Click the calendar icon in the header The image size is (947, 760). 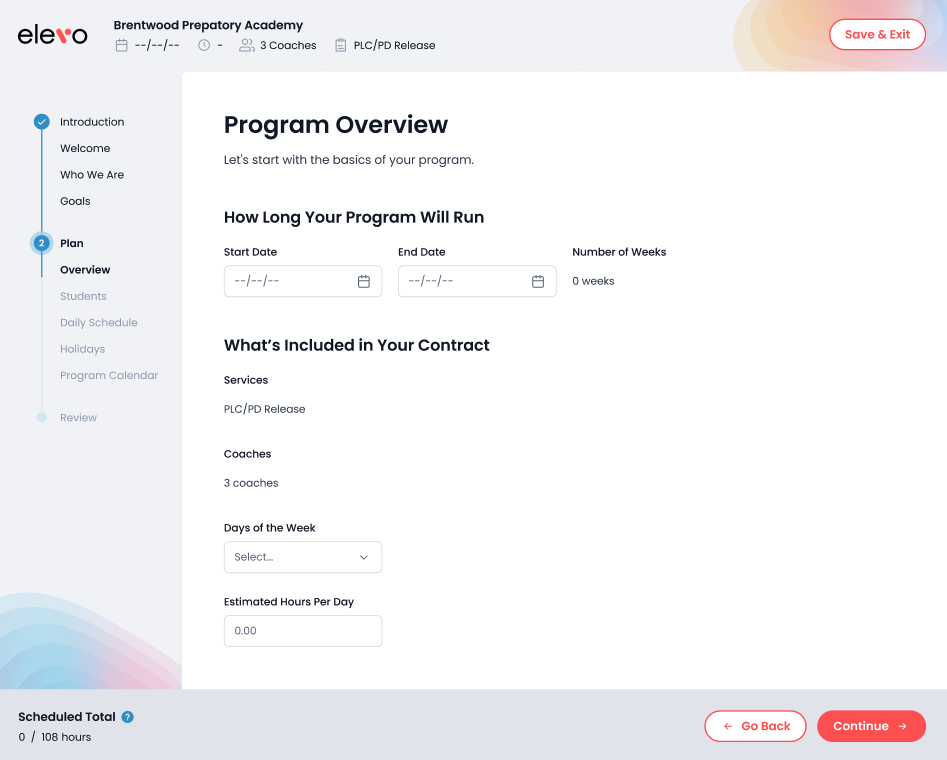tap(122, 45)
